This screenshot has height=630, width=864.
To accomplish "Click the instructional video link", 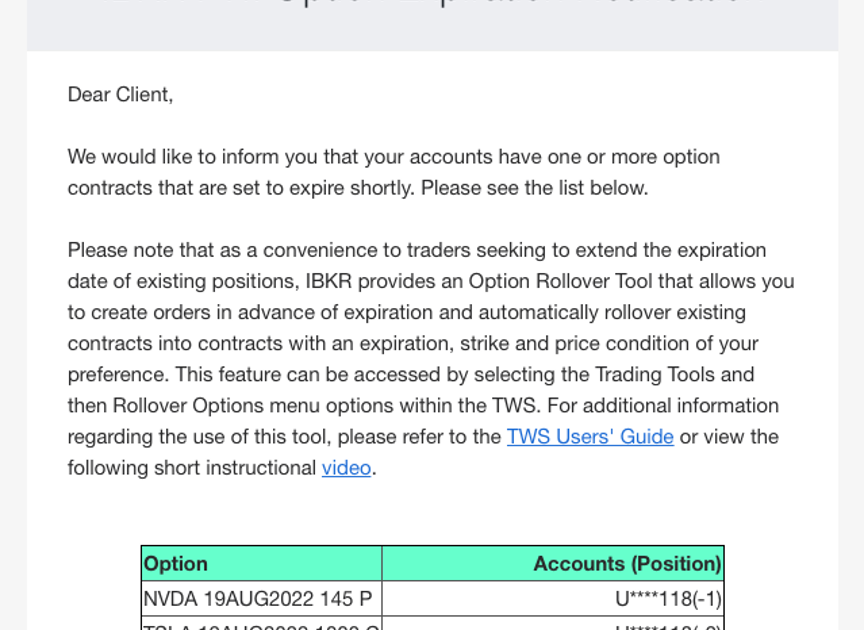I will click(346, 468).
